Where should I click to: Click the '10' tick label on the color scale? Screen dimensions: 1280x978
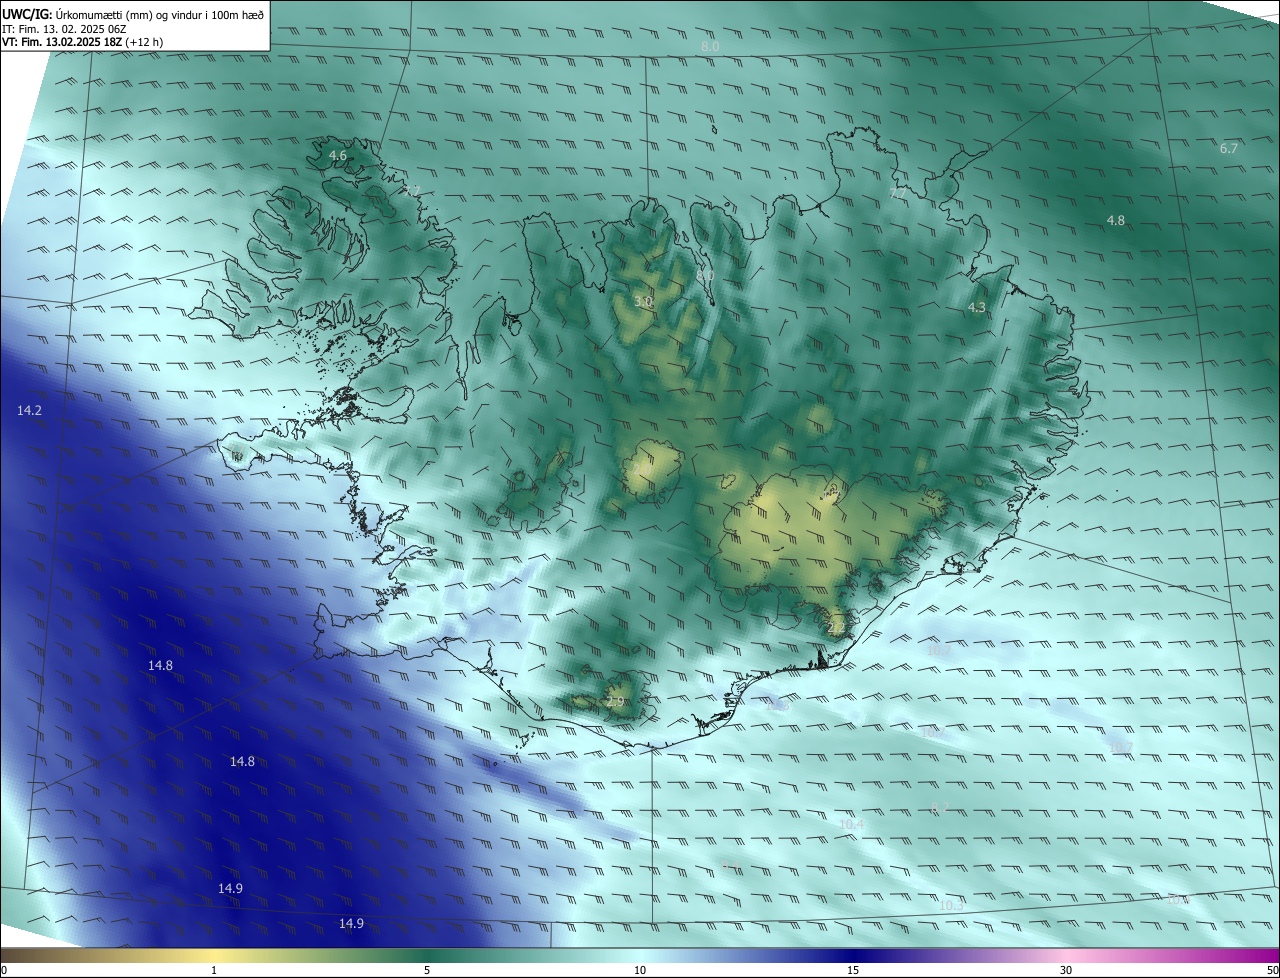tap(640, 971)
